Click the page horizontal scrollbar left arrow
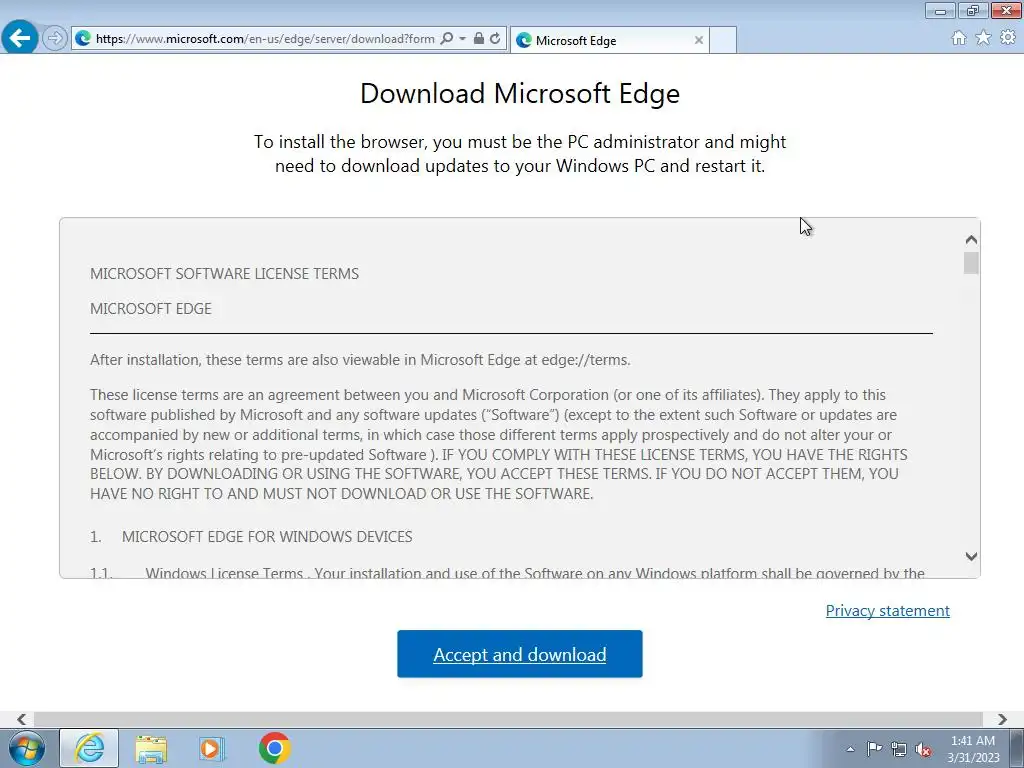 (22, 719)
